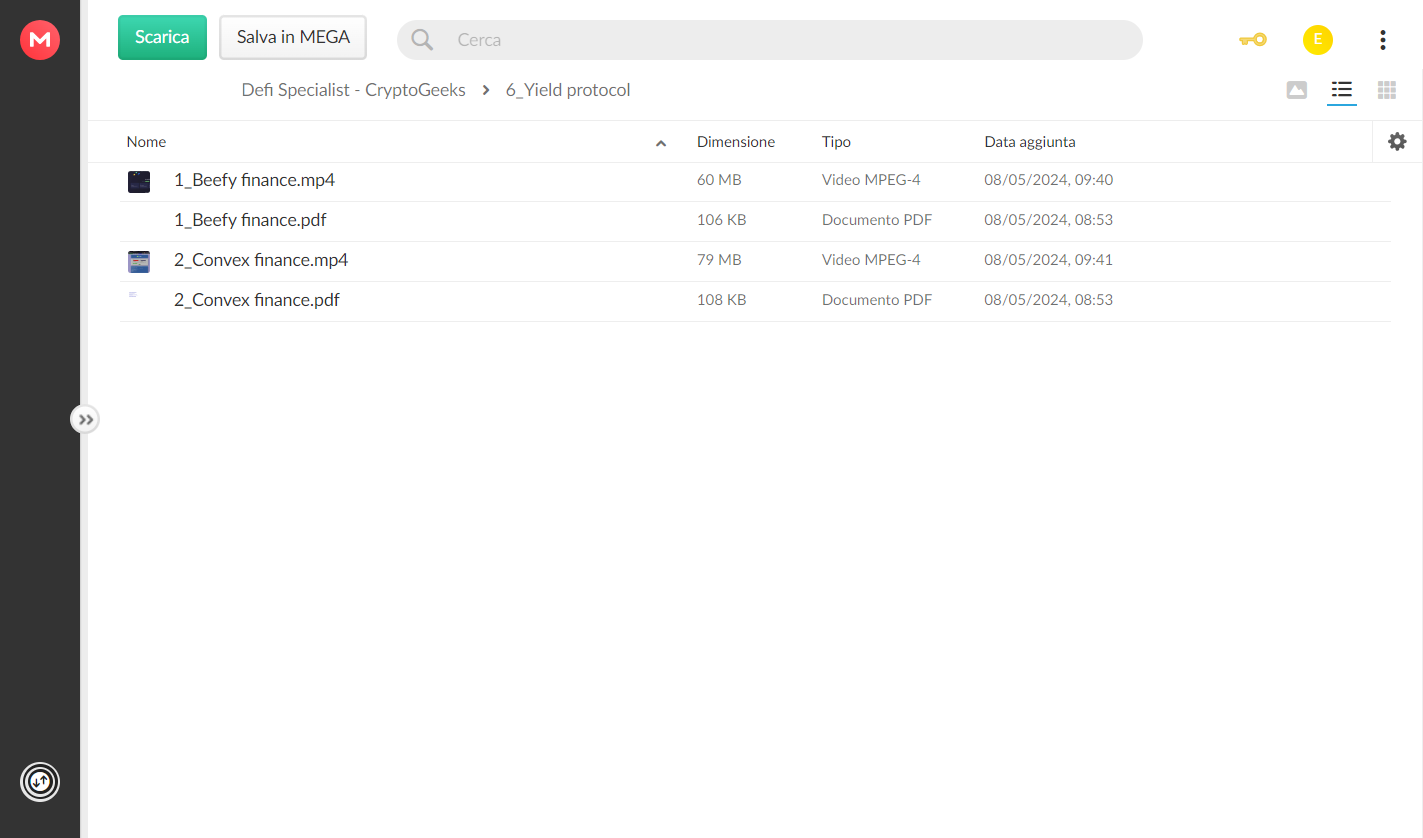Click the yellow recovery key icon

tap(1252, 40)
